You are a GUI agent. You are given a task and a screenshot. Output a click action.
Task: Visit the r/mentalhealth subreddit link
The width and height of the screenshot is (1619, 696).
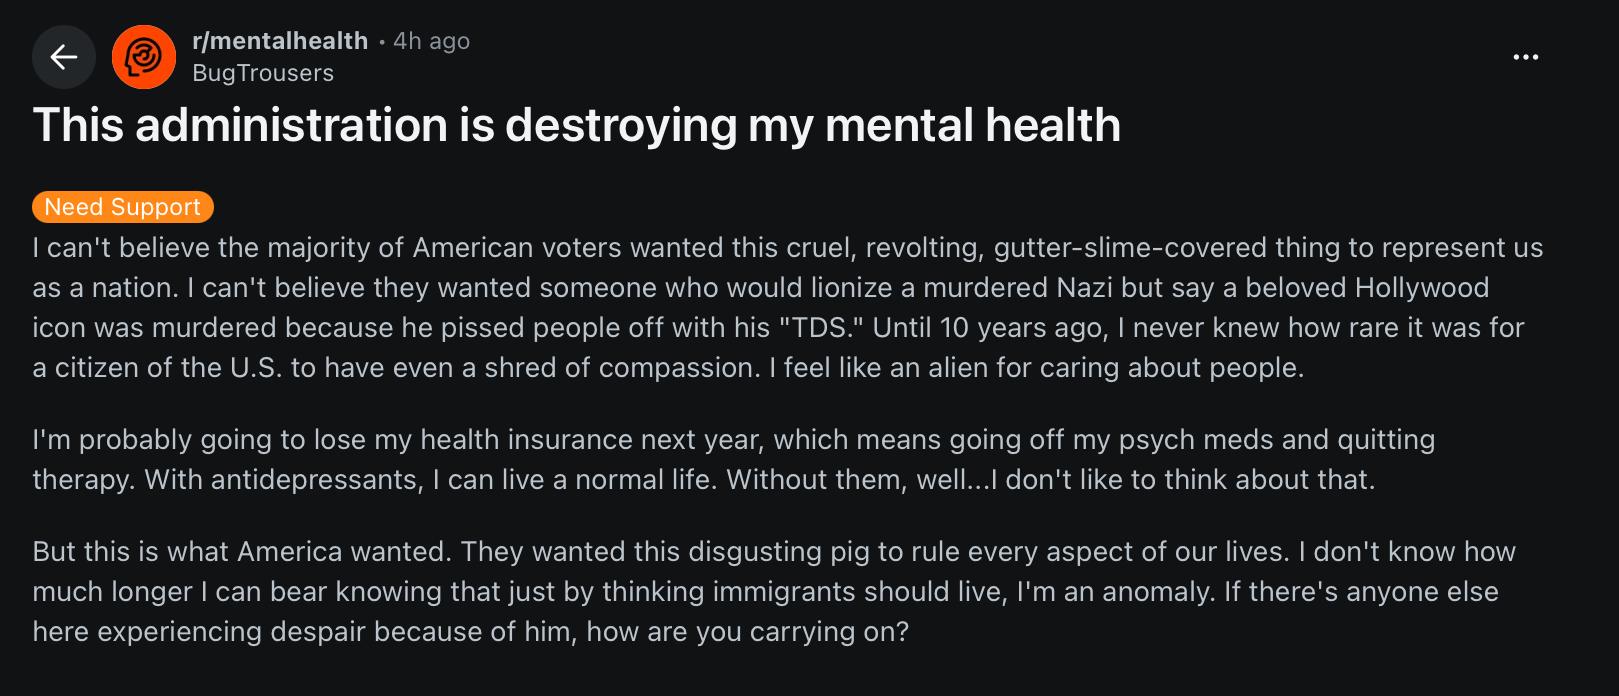[x=280, y=41]
